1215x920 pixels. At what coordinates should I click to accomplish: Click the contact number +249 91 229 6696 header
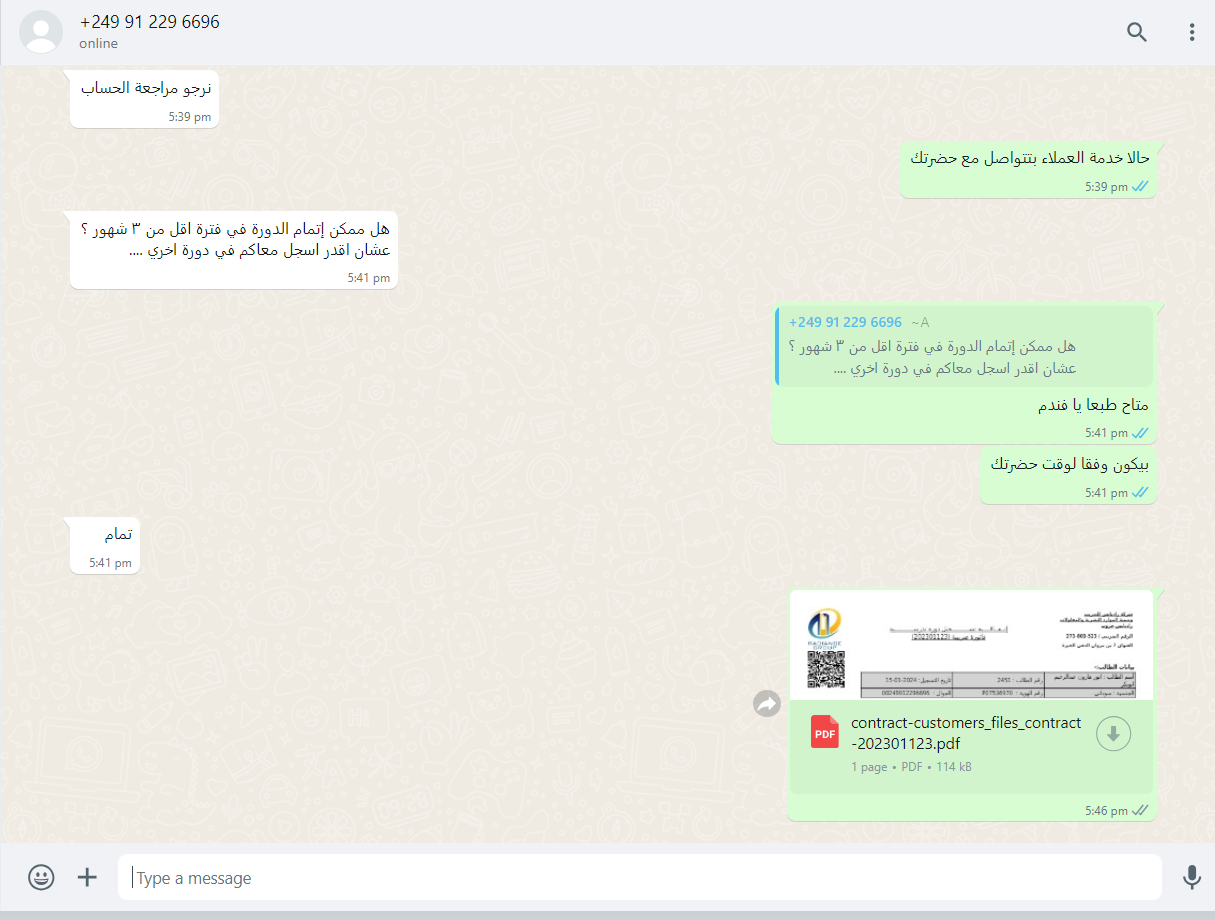click(x=149, y=22)
